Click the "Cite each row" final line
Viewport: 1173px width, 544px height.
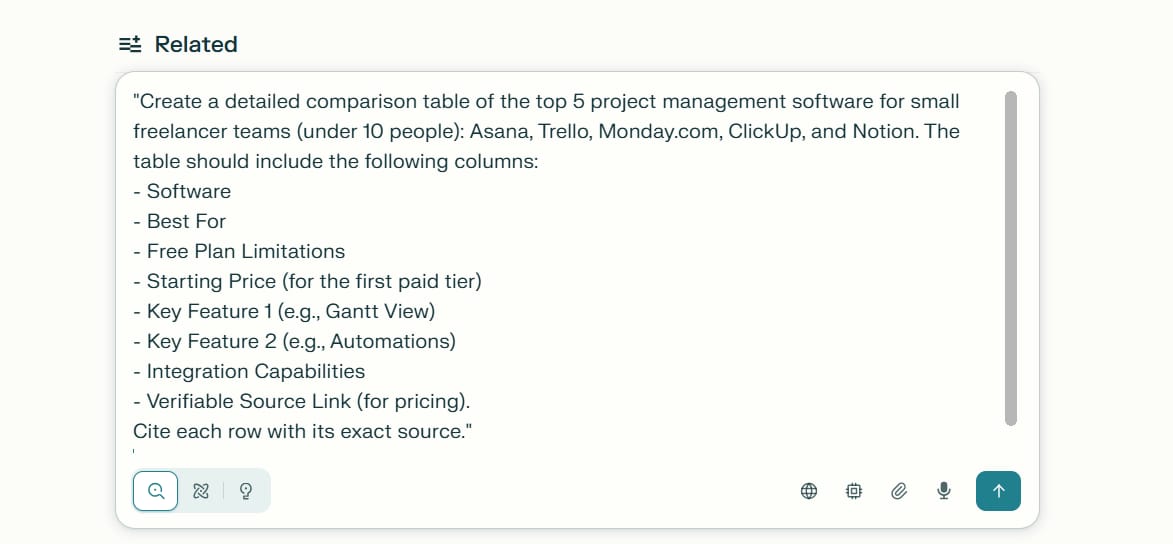click(302, 431)
